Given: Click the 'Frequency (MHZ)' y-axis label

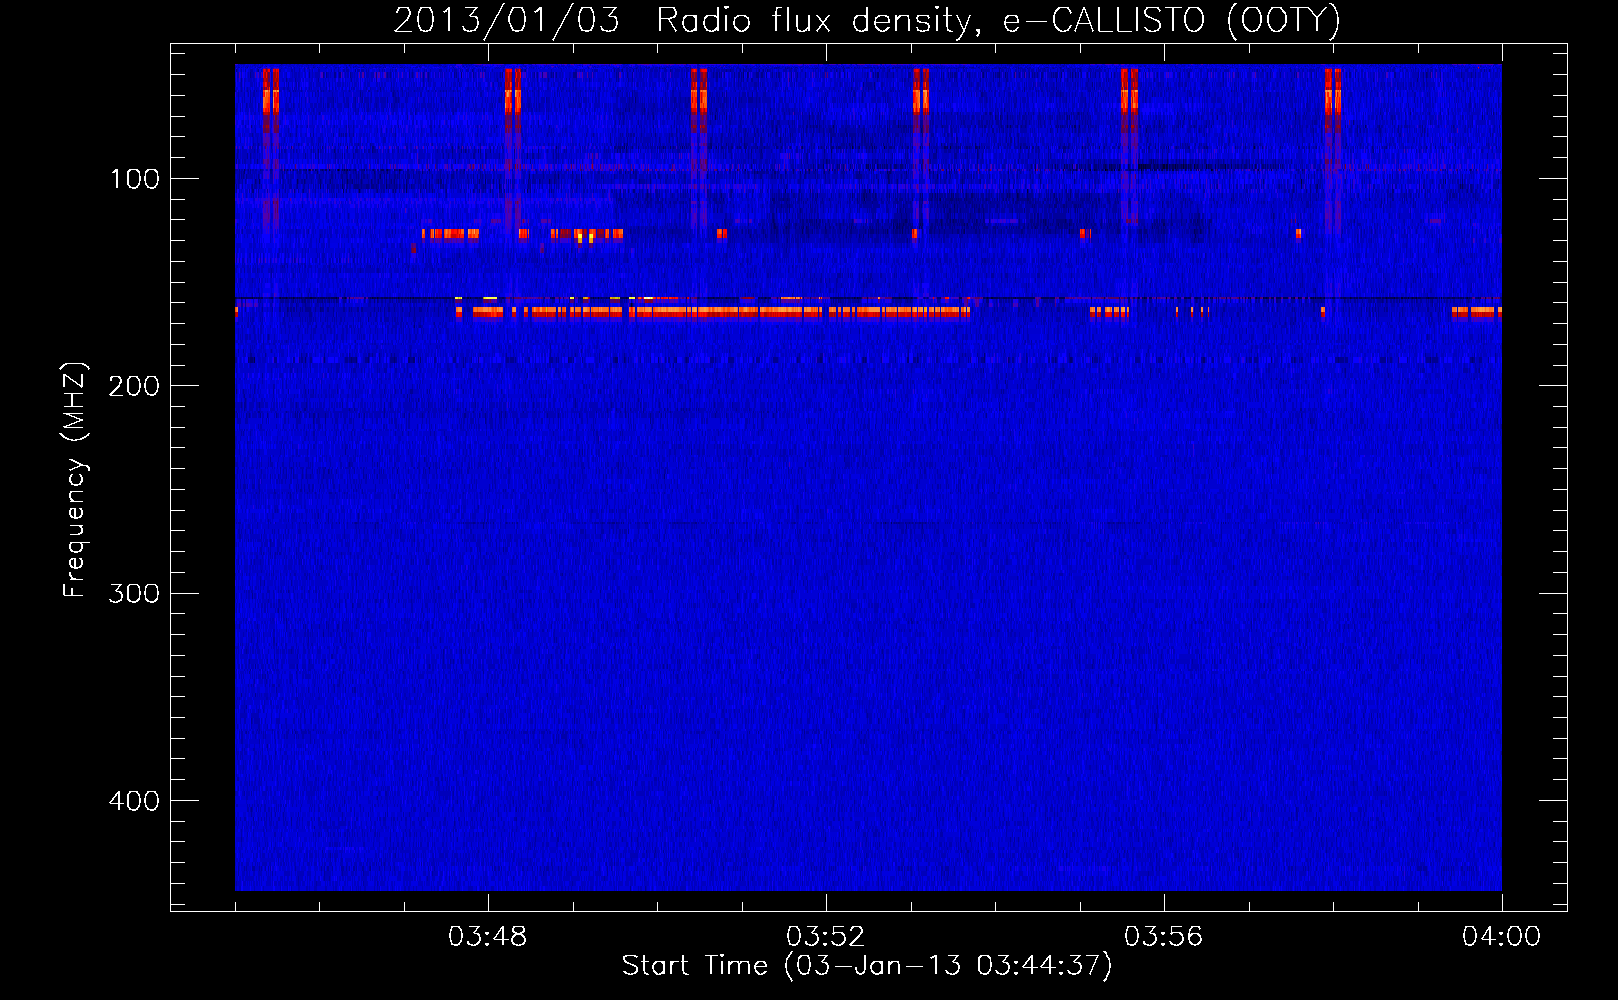Looking at the screenshot, I should click(x=75, y=480).
